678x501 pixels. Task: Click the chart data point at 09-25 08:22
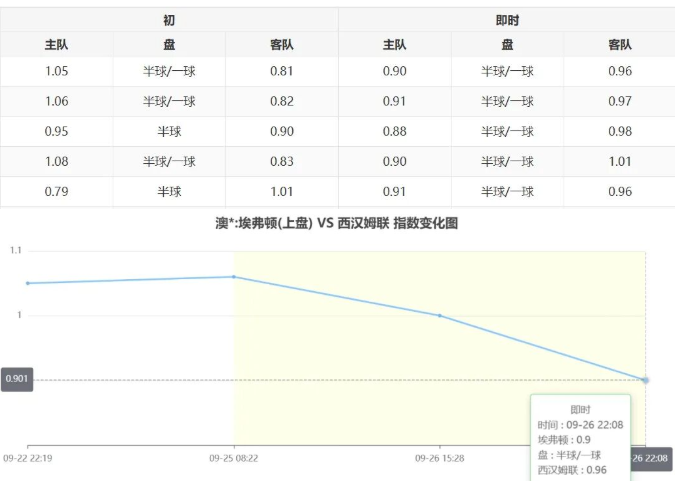click(x=234, y=277)
